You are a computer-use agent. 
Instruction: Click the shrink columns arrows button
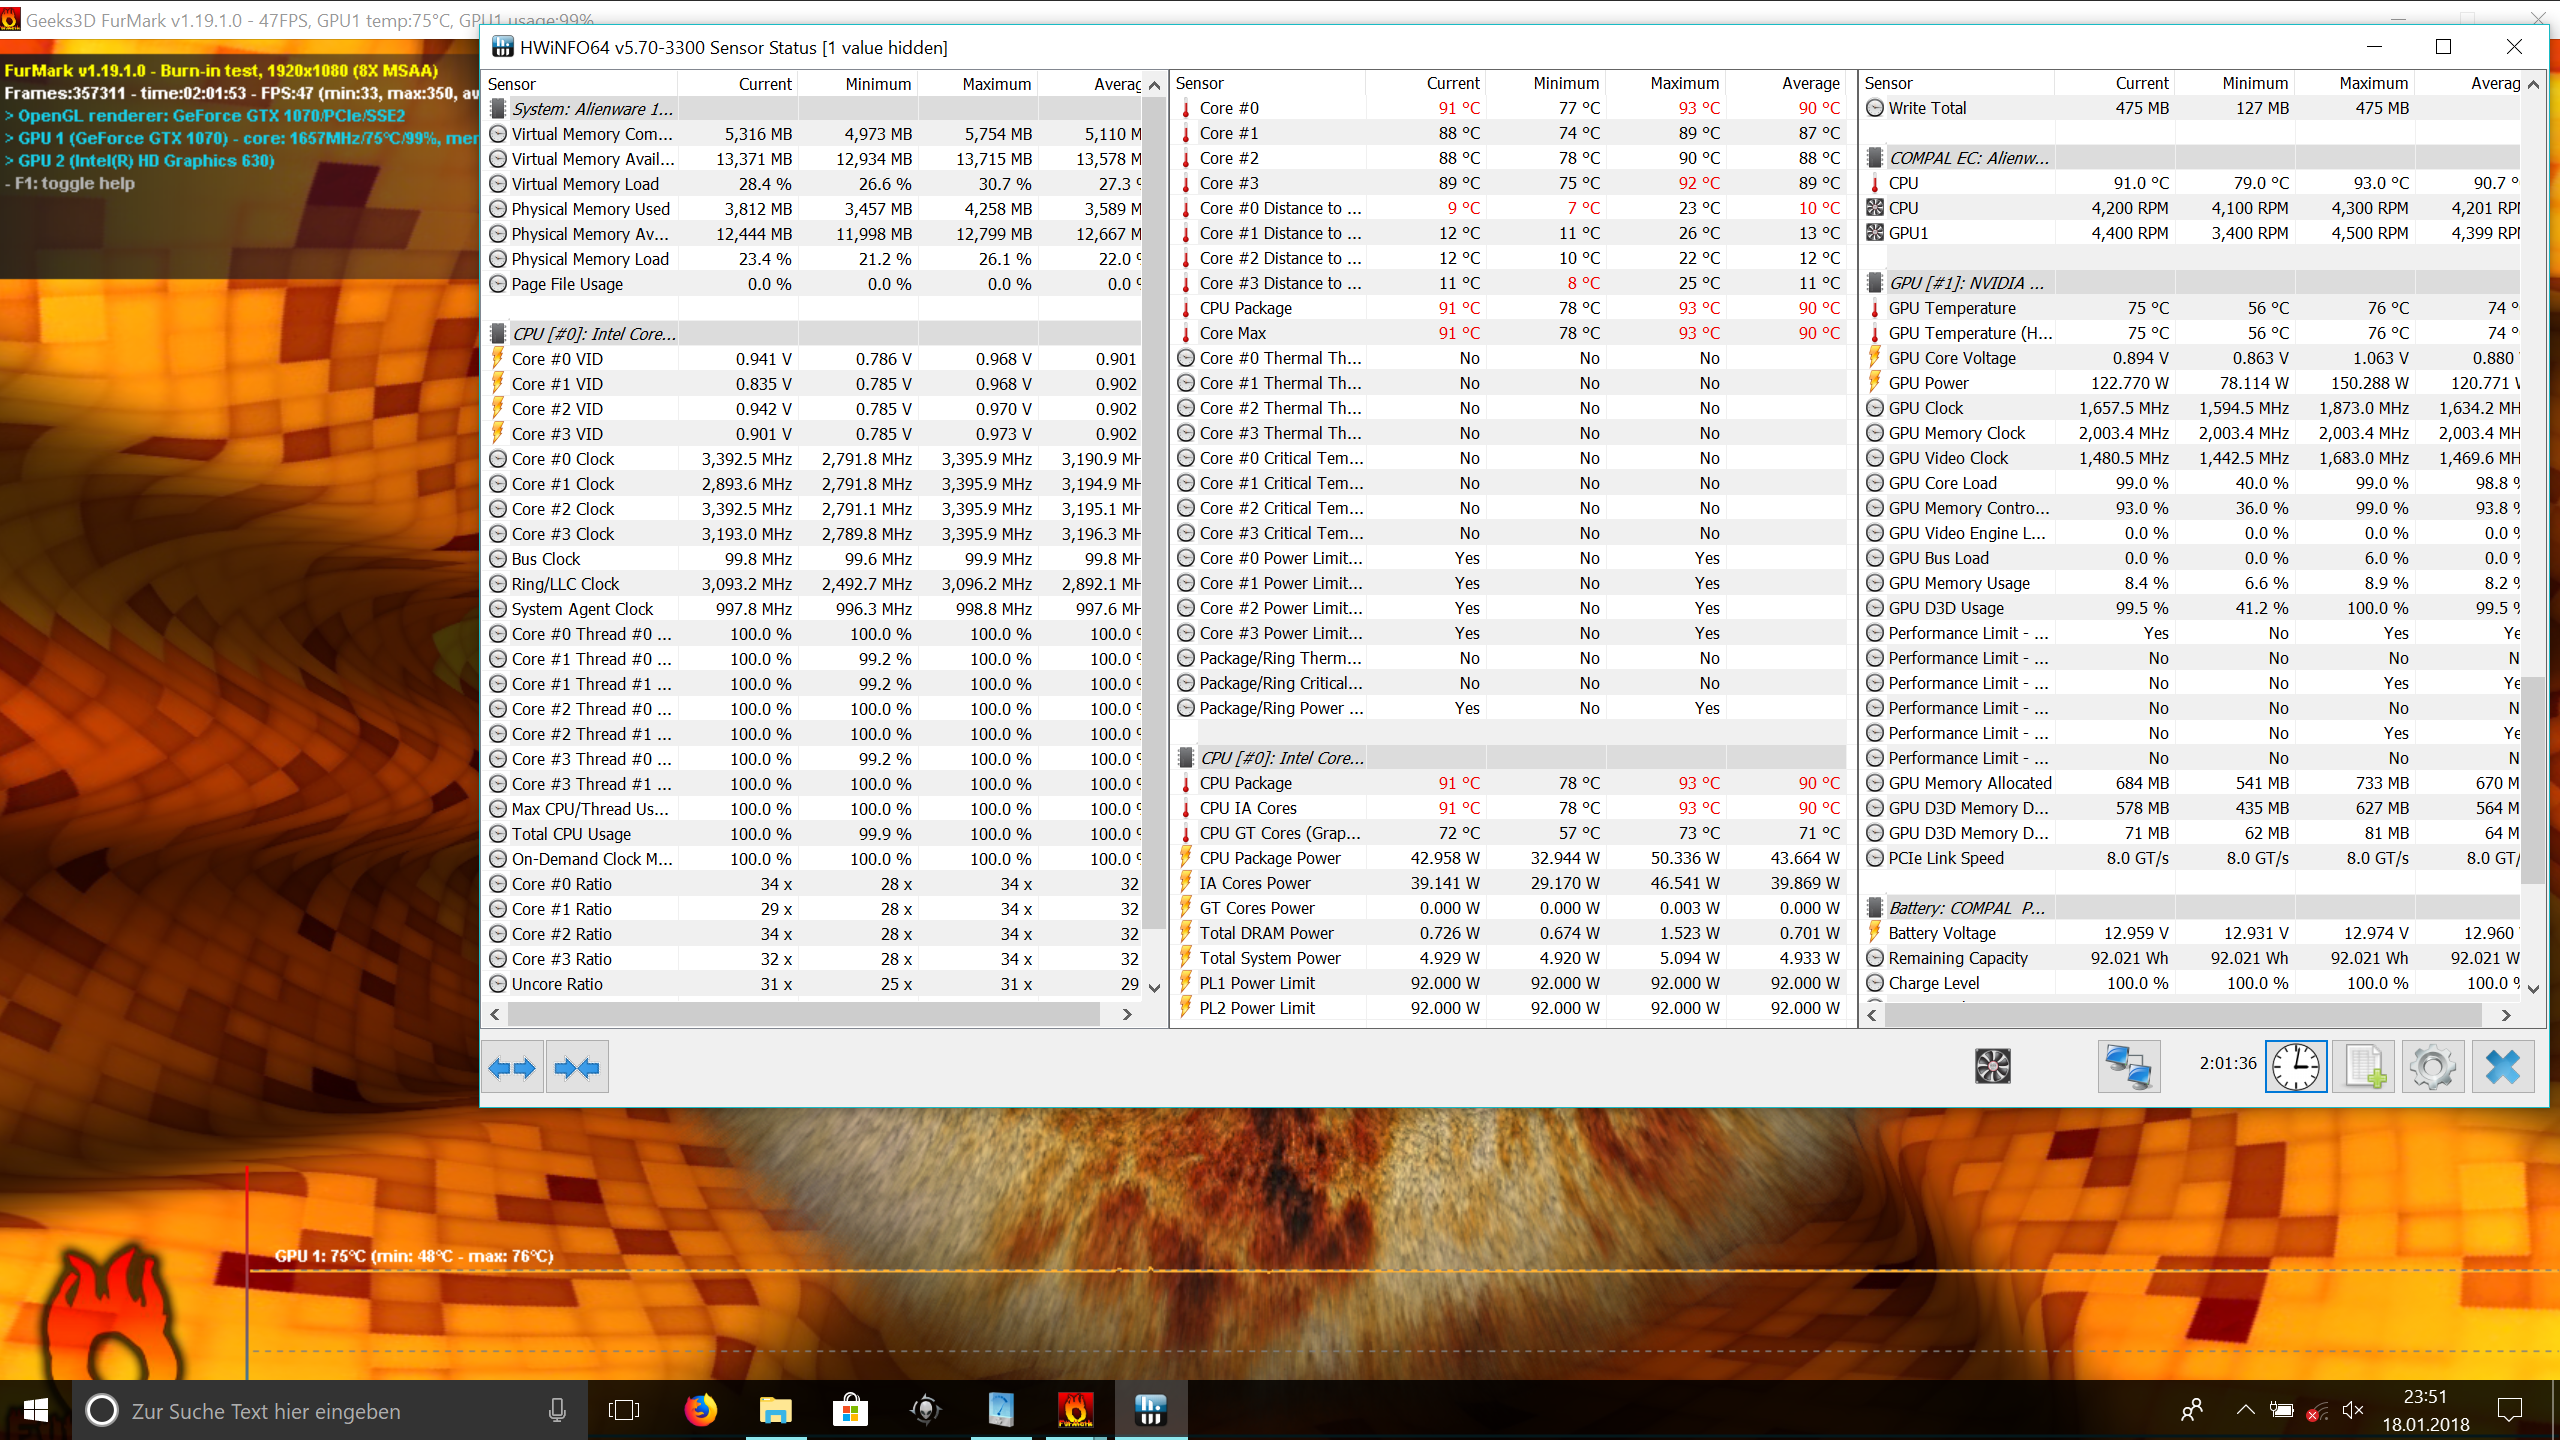(577, 1067)
